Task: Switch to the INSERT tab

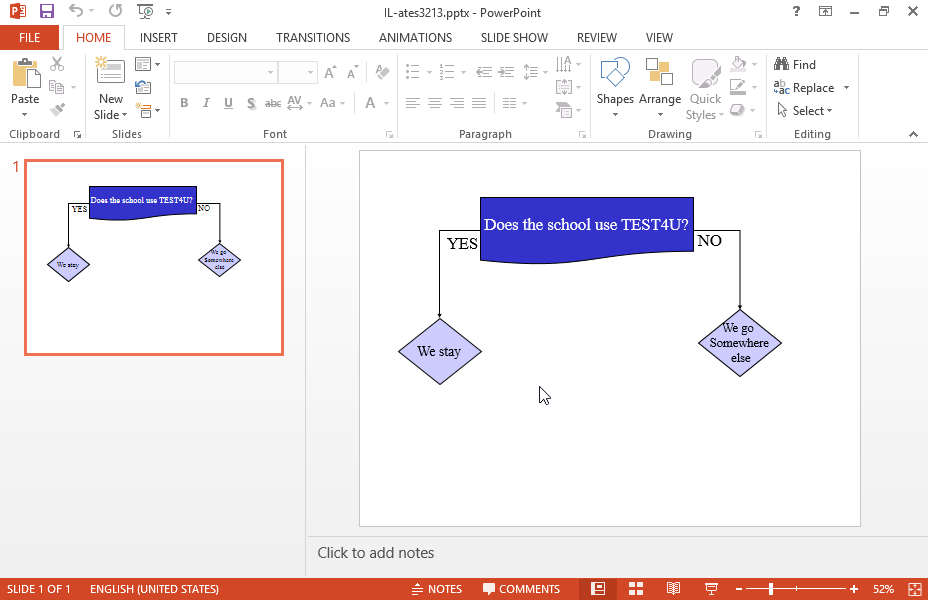Action: click(x=159, y=38)
